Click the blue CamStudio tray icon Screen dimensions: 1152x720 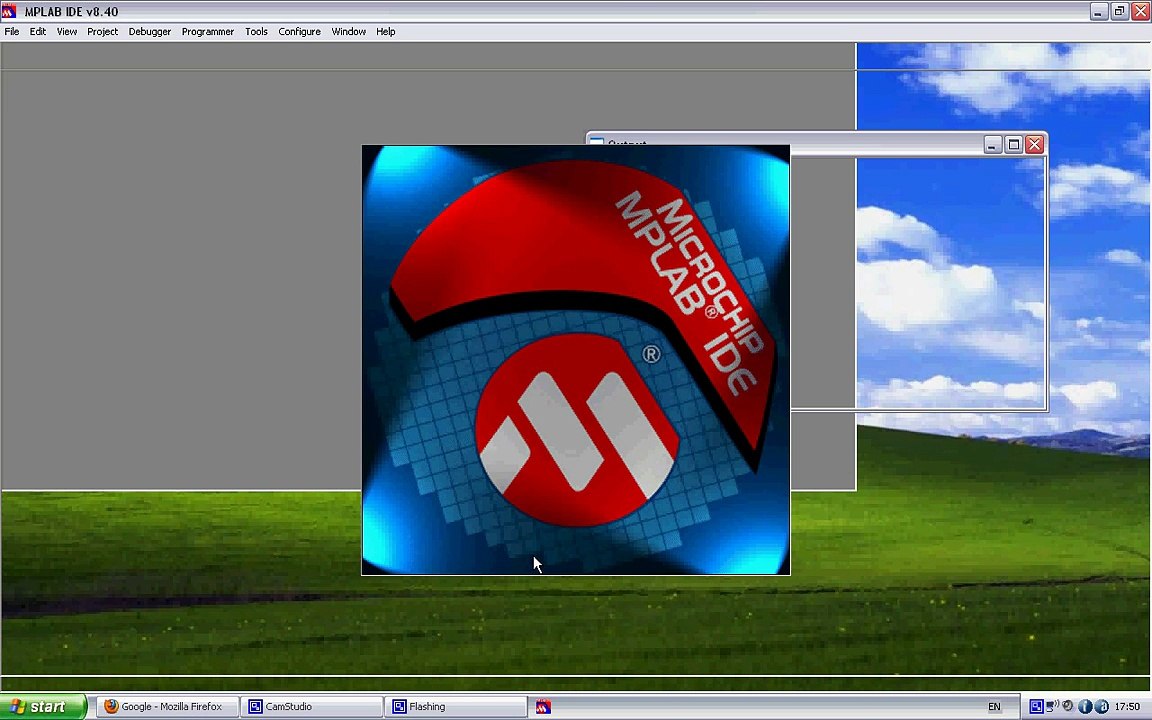click(1036, 706)
